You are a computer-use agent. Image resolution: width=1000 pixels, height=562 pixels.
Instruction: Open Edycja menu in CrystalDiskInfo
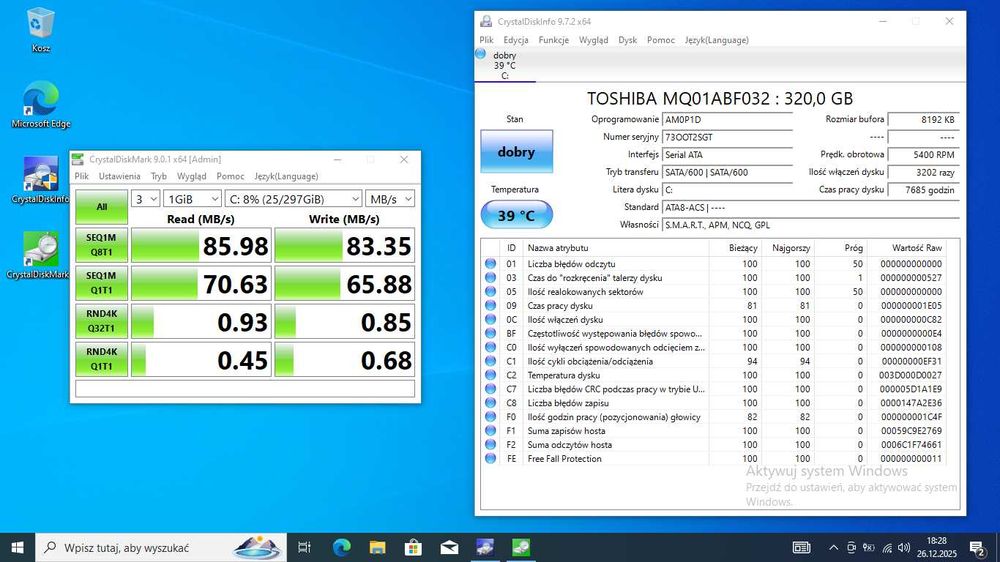(515, 40)
